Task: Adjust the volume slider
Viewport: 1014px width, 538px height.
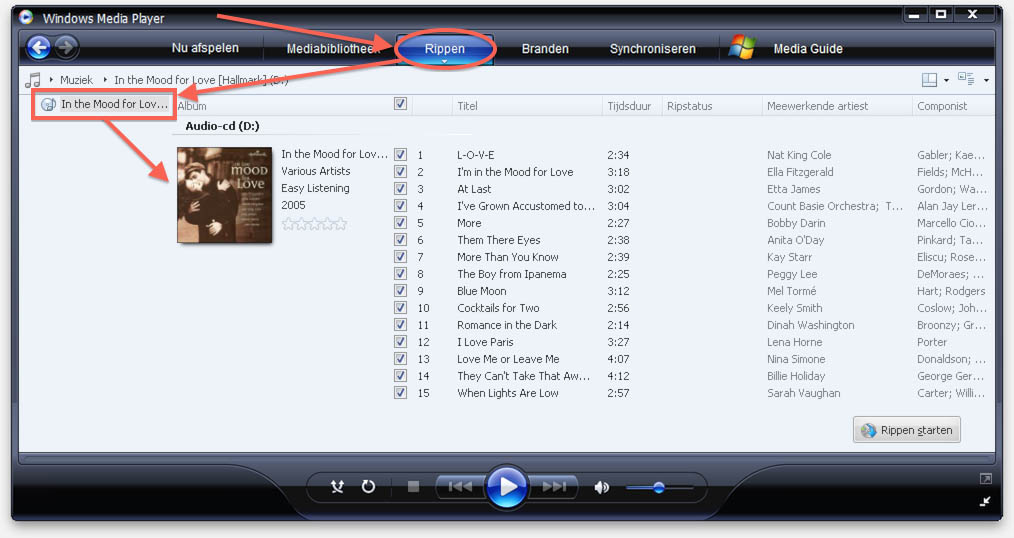Action: pos(659,487)
